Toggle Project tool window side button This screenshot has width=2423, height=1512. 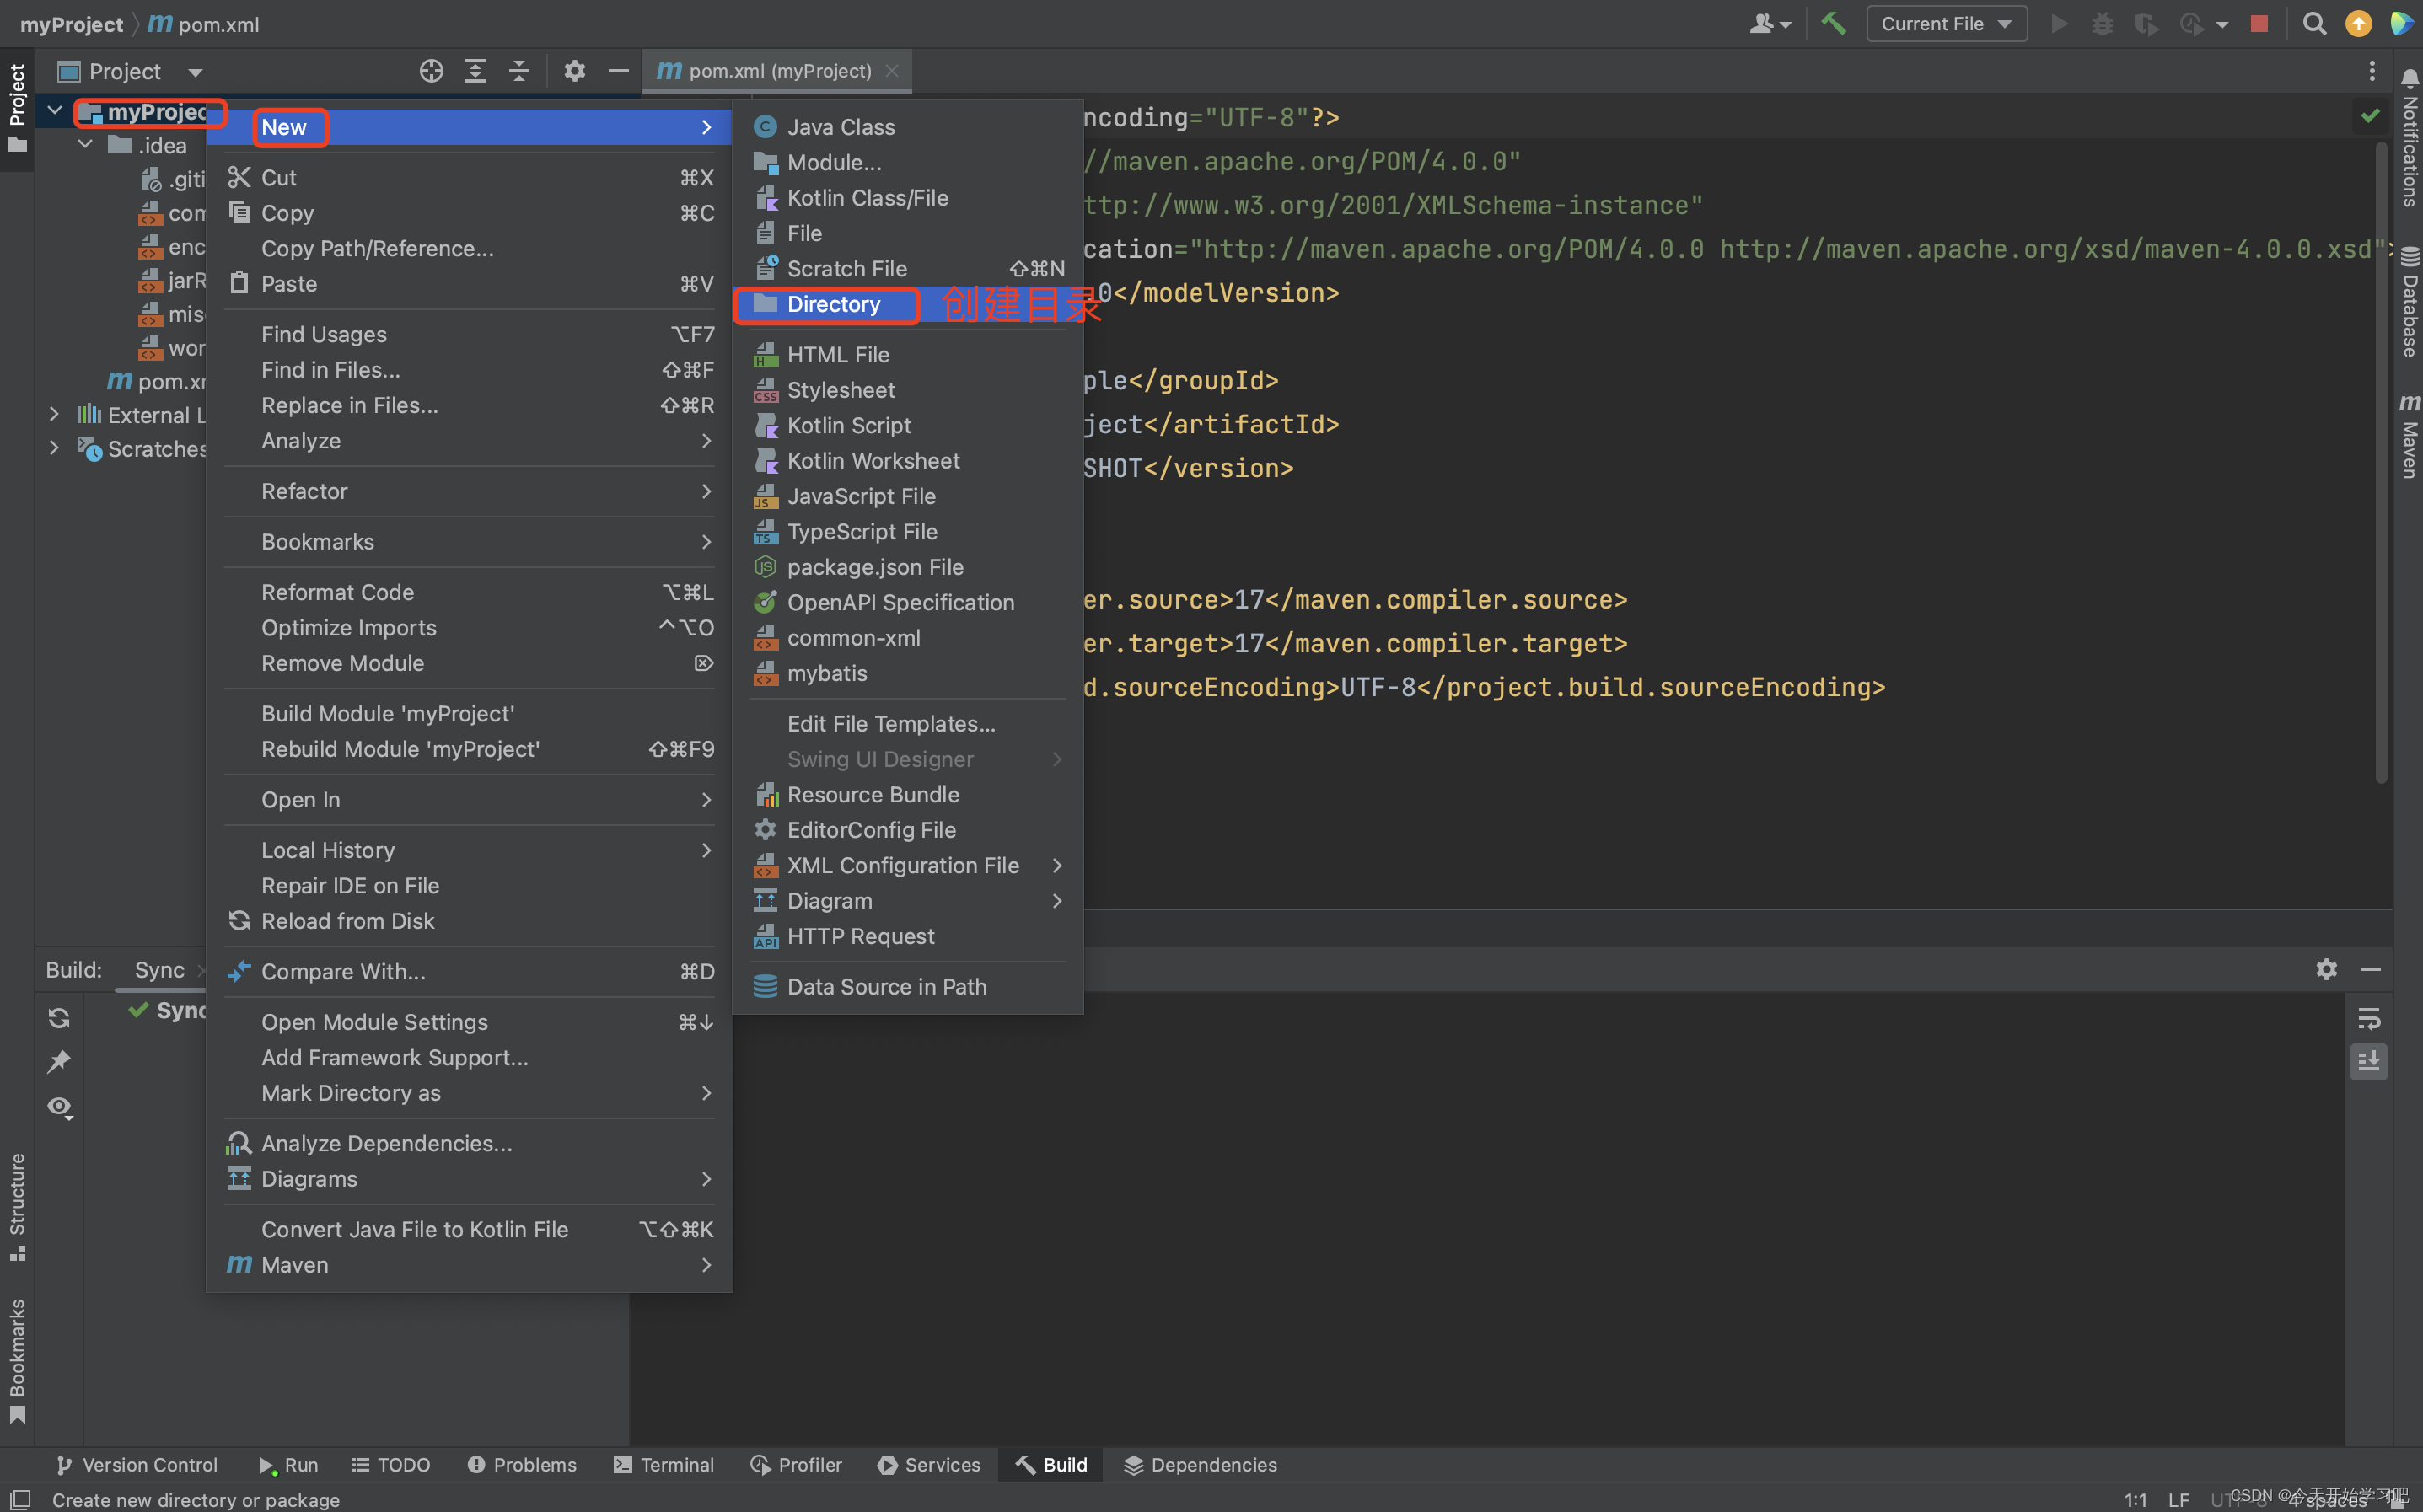click(x=17, y=108)
